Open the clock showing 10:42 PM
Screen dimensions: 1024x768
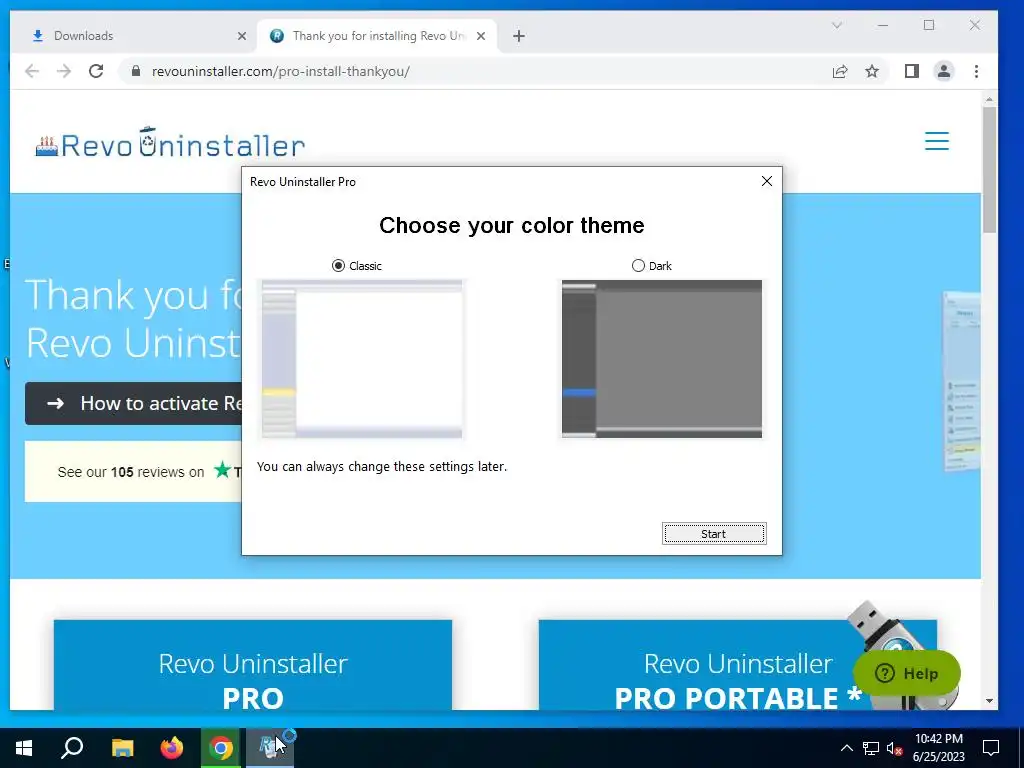pos(938,748)
